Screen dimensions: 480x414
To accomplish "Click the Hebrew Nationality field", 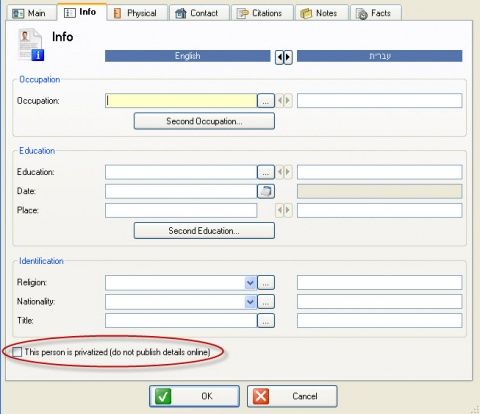I will [x=380, y=302].
